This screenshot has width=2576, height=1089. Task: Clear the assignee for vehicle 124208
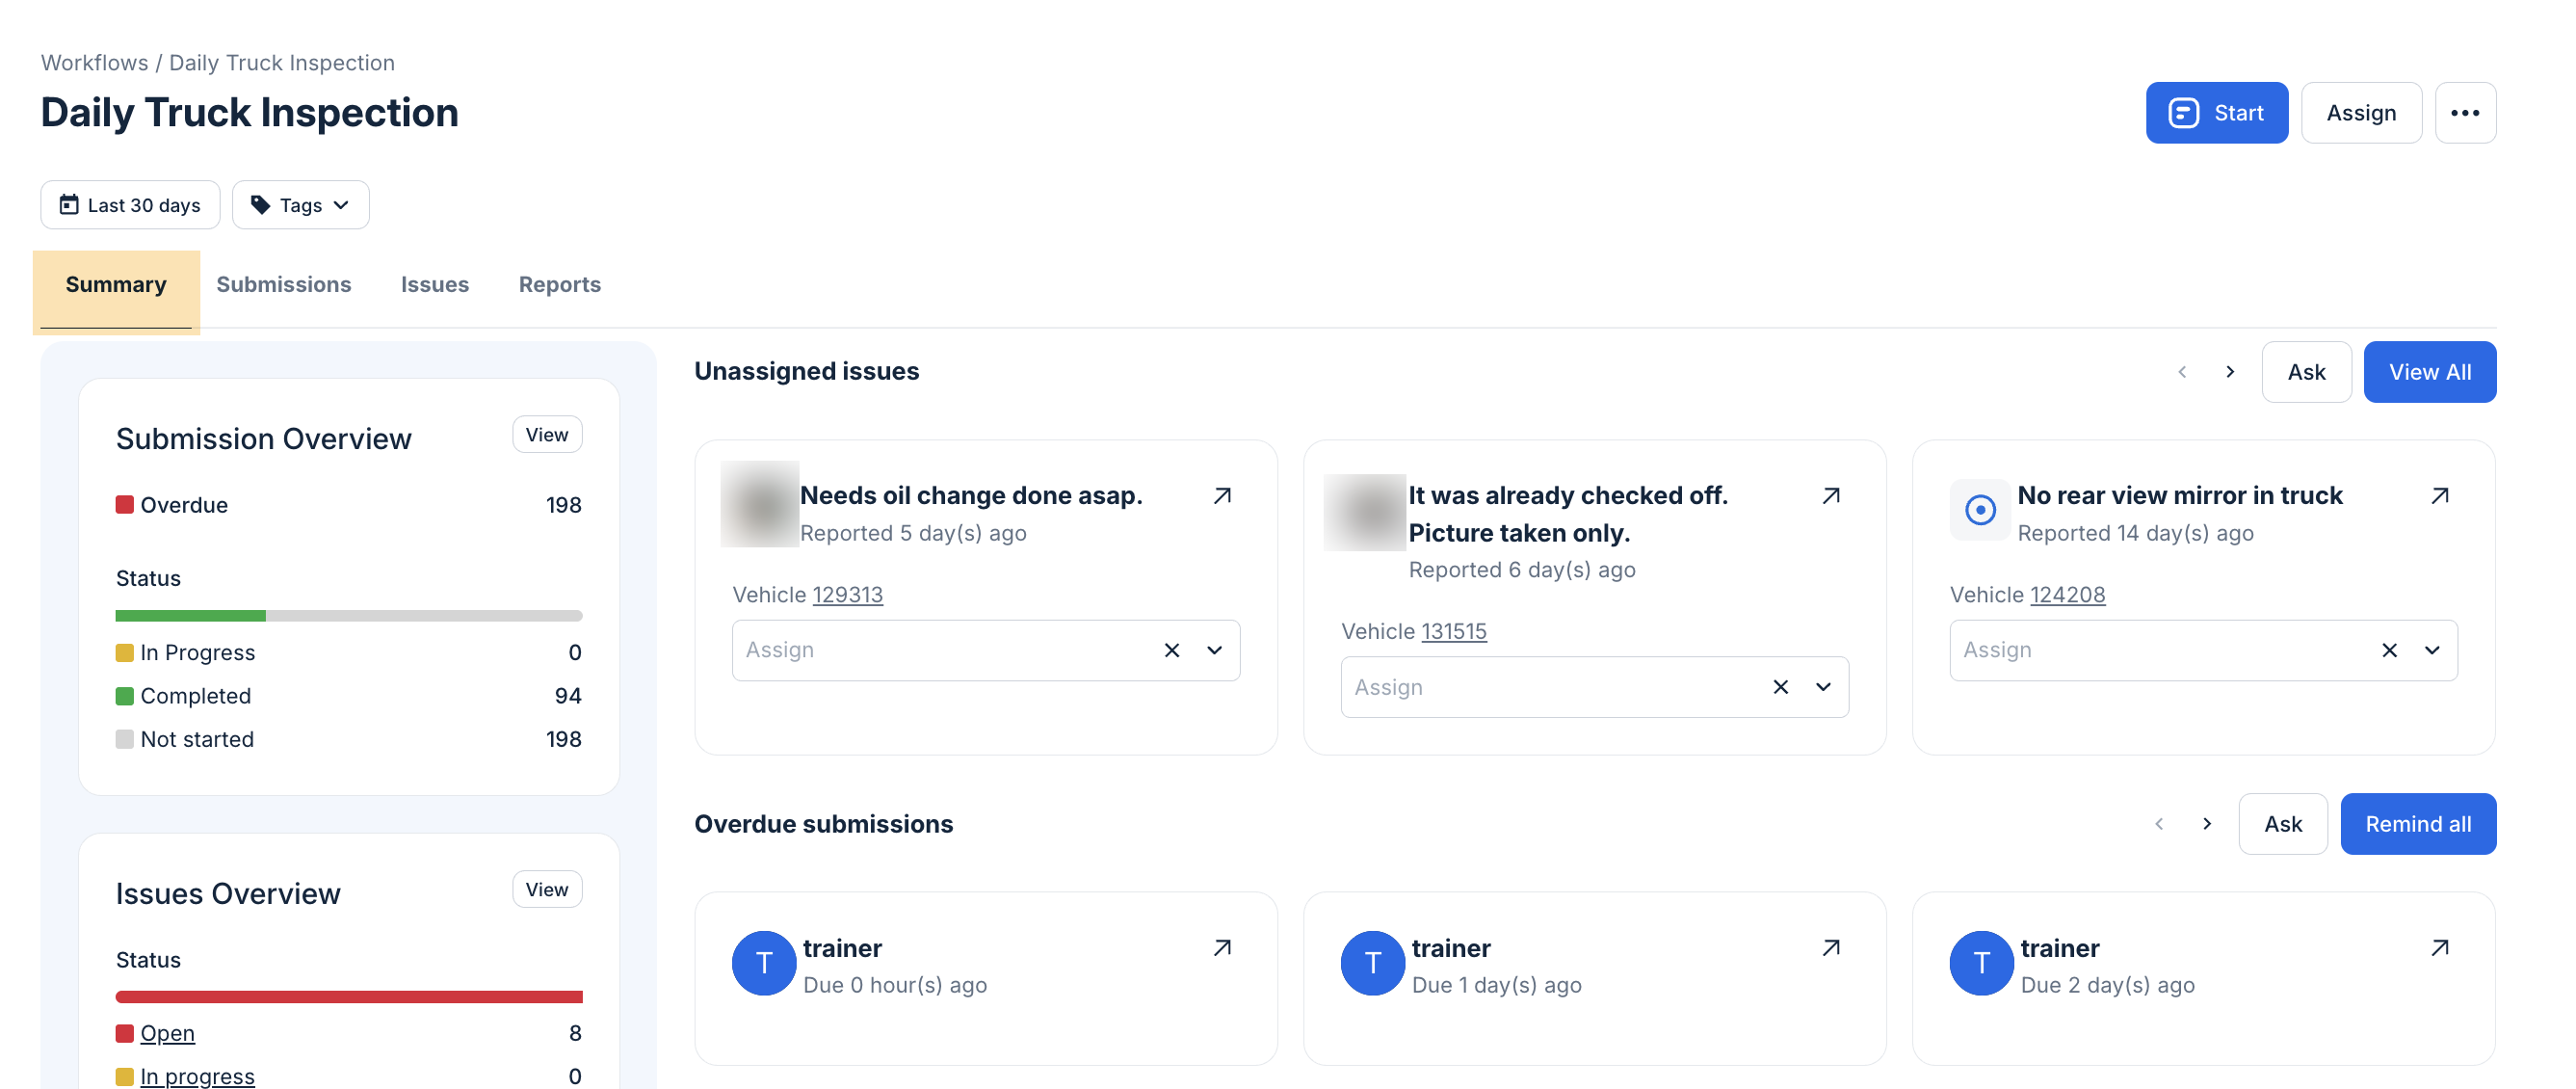click(2390, 651)
